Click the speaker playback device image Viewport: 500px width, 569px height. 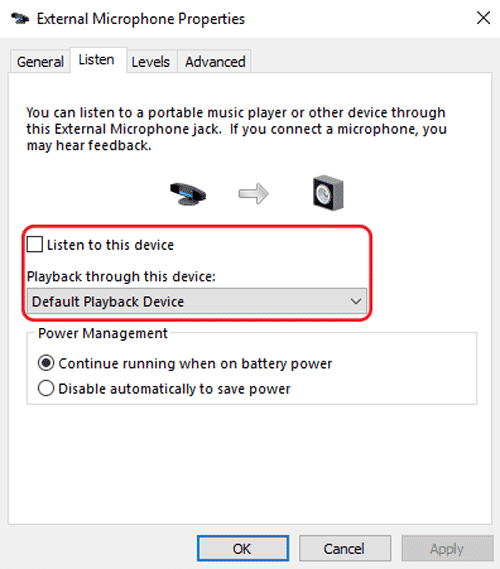point(328,193)
